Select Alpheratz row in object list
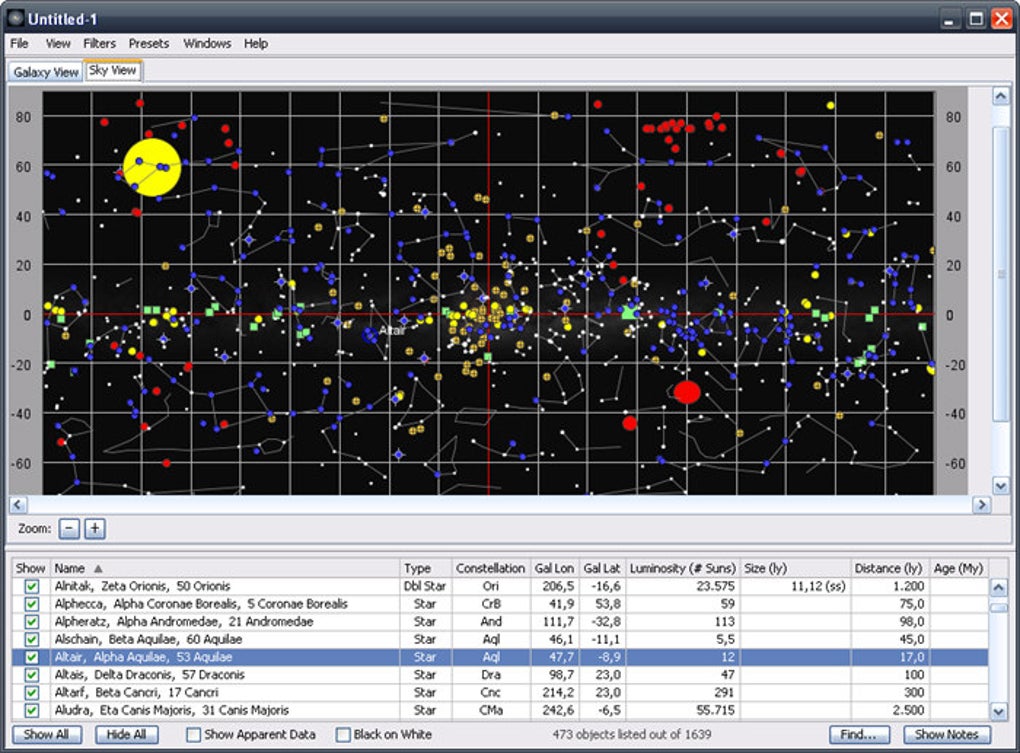Screen dimensions: 1020x753 click(184, 622)
